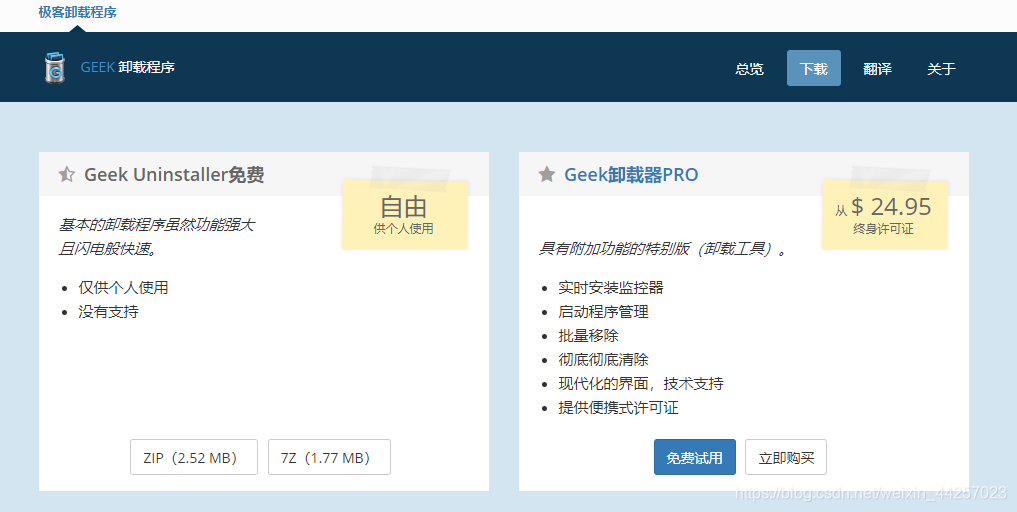Click the 立即购买 button
Screen dimensions: 1017x512
click(786, 457)
